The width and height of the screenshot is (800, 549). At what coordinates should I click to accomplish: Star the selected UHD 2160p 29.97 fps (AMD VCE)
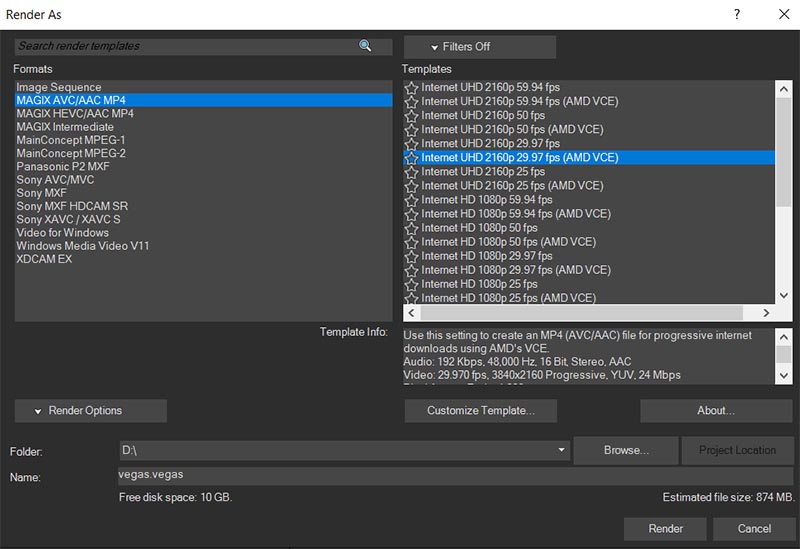click(x=411, y=158)
